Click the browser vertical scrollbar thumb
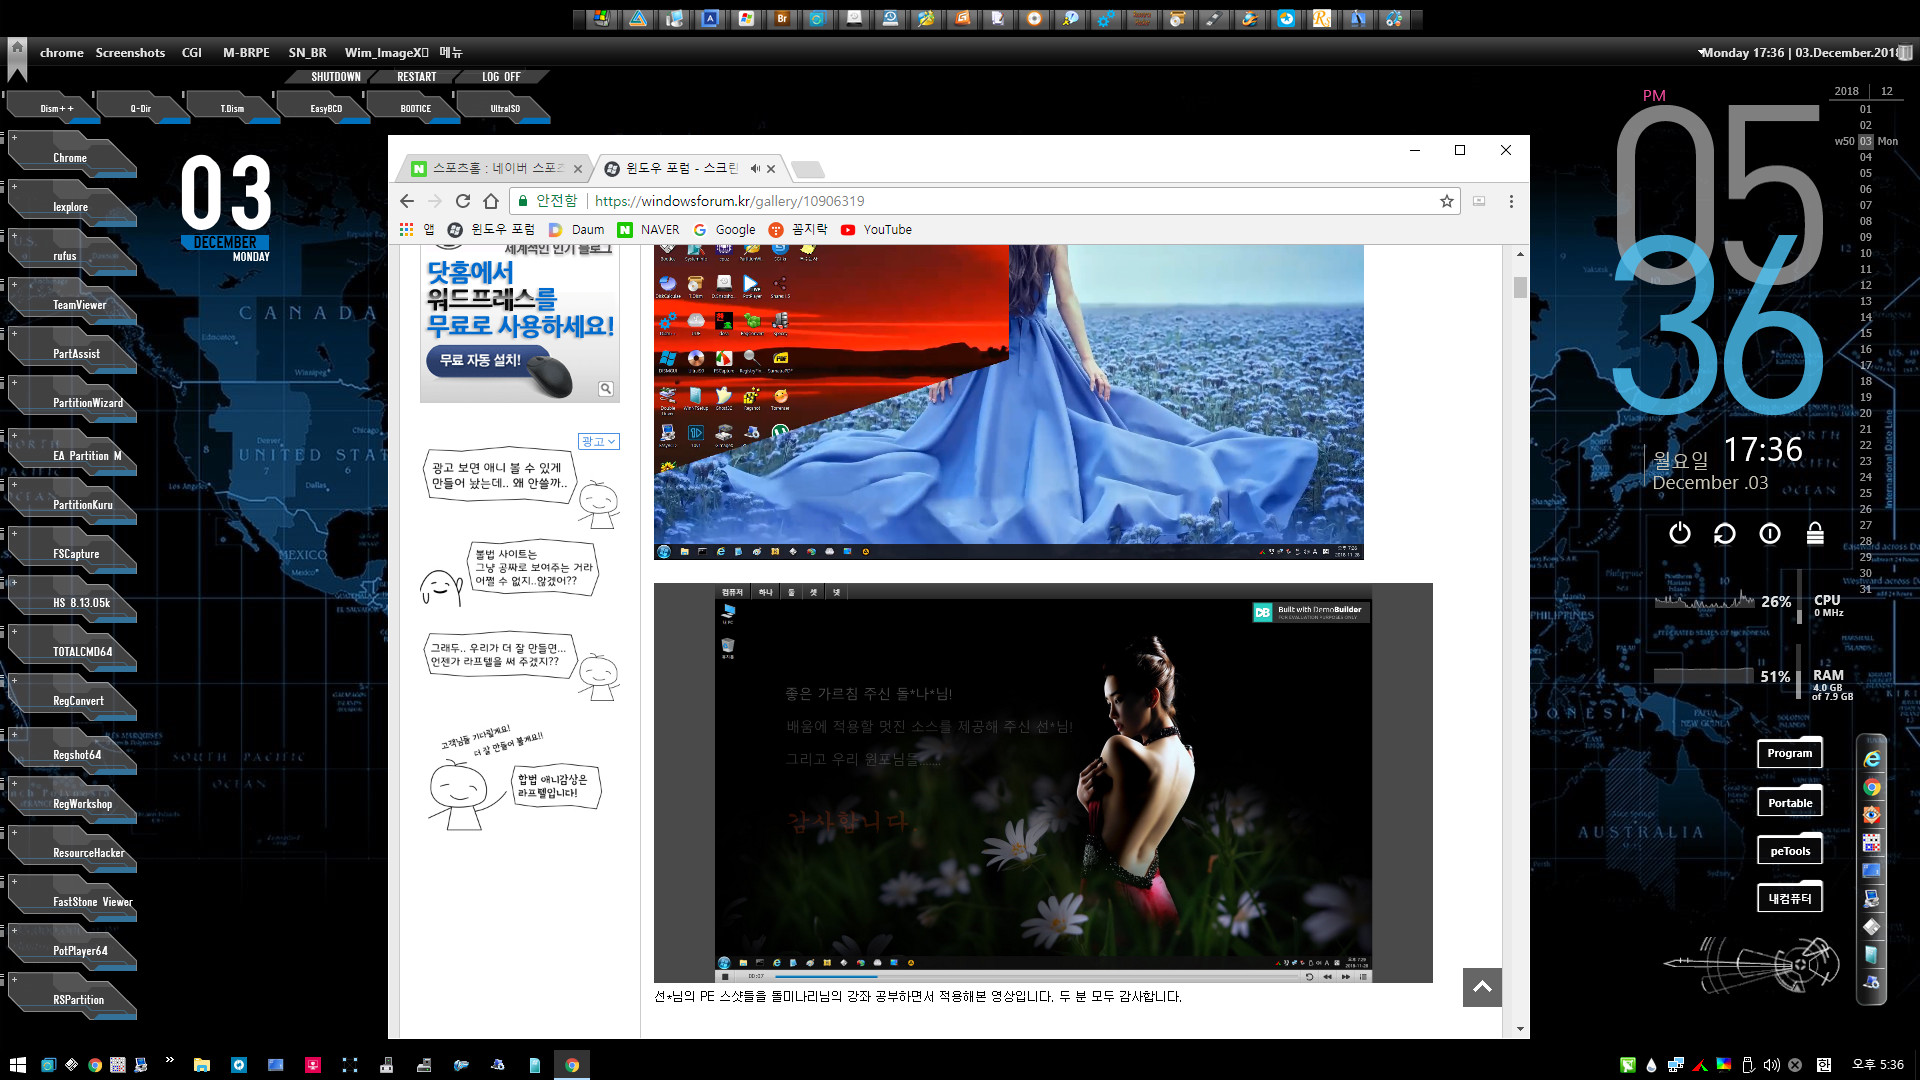The image size is (1920, 1080). coord(1520,287)
